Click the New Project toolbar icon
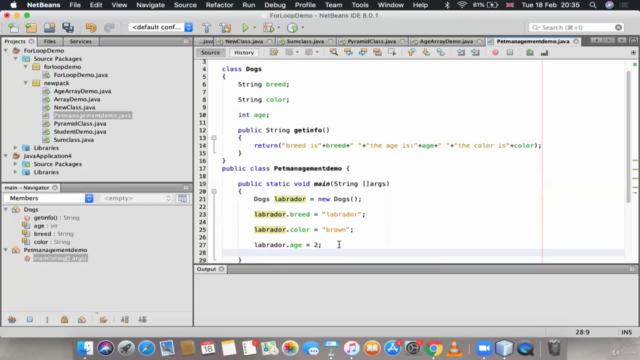The height and width of the screenshot is (360, 640). [x=31, y=27]
